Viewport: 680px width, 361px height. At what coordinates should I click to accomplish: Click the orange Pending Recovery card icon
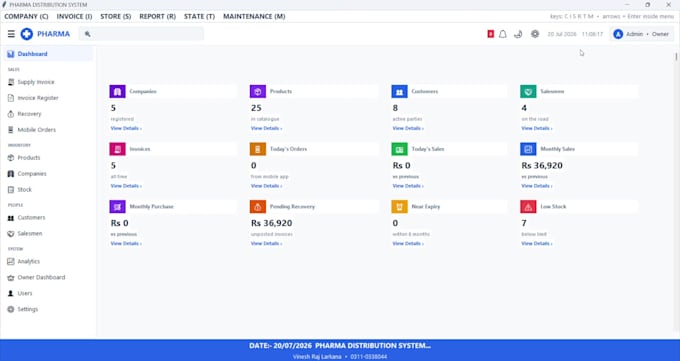tap(258, 207)
